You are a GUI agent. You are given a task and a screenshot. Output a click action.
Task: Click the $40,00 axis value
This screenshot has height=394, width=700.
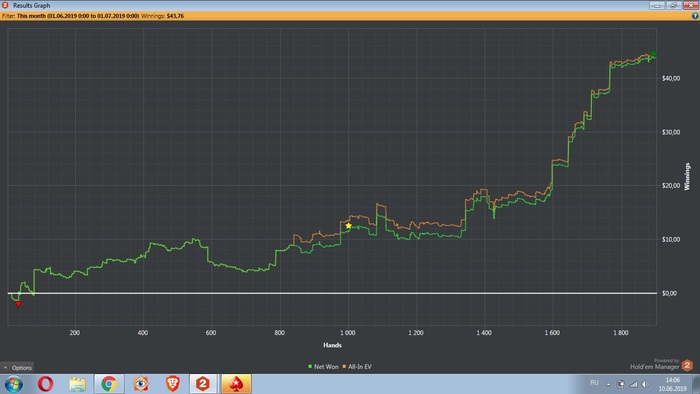[x=671, y=78]
